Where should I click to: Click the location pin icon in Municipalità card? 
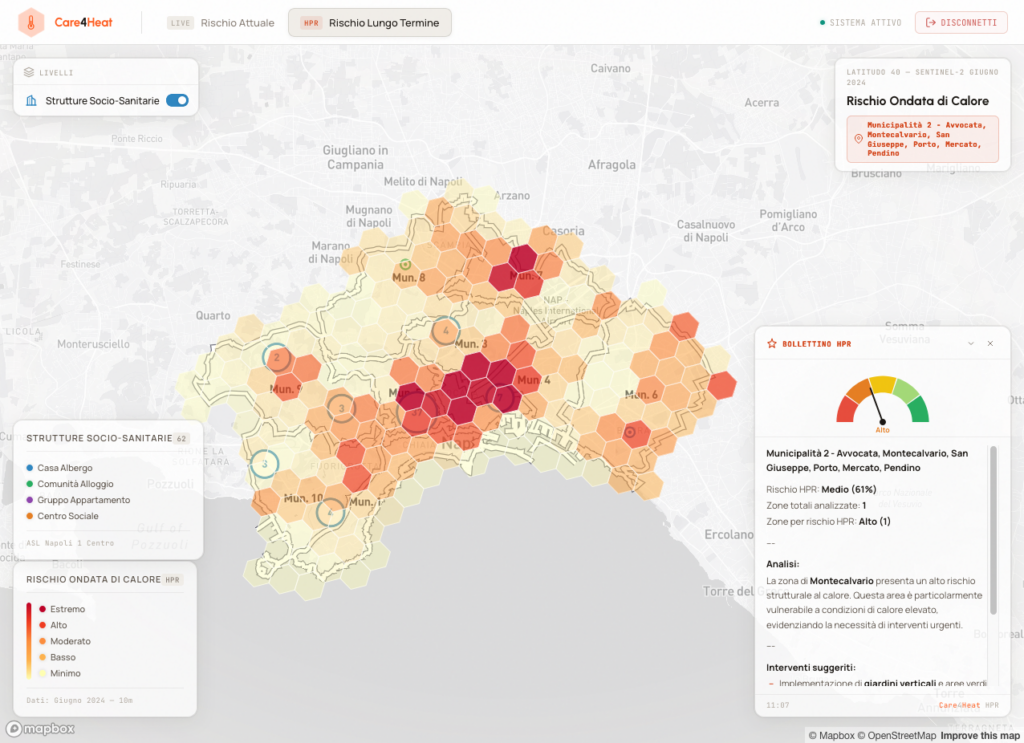[857, 139]
